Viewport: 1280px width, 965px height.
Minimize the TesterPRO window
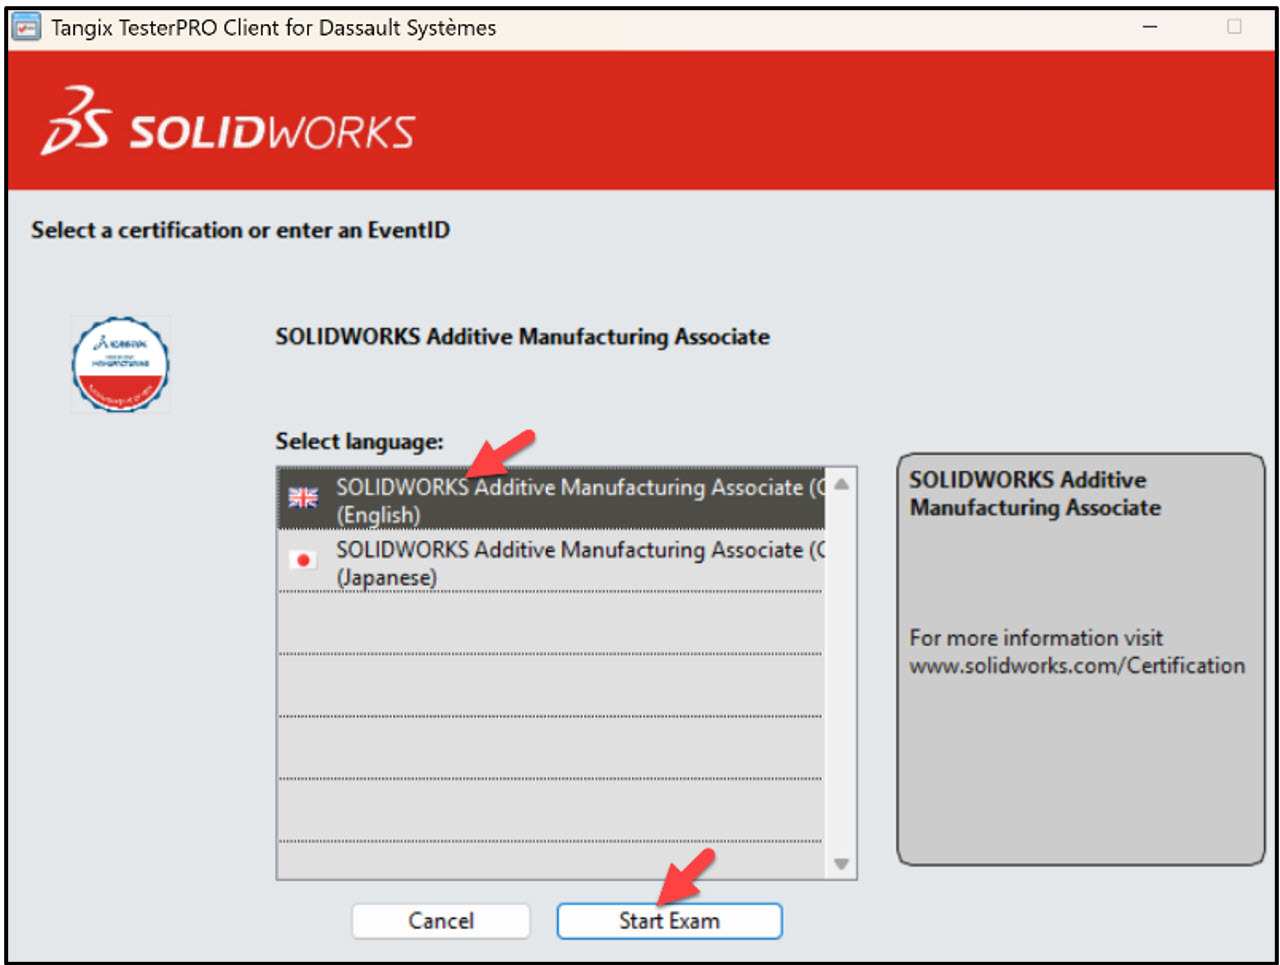1150,27
